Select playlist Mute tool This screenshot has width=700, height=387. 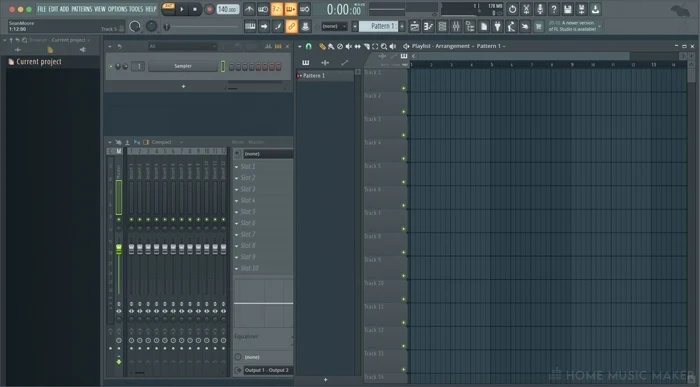tap(349, 46)
